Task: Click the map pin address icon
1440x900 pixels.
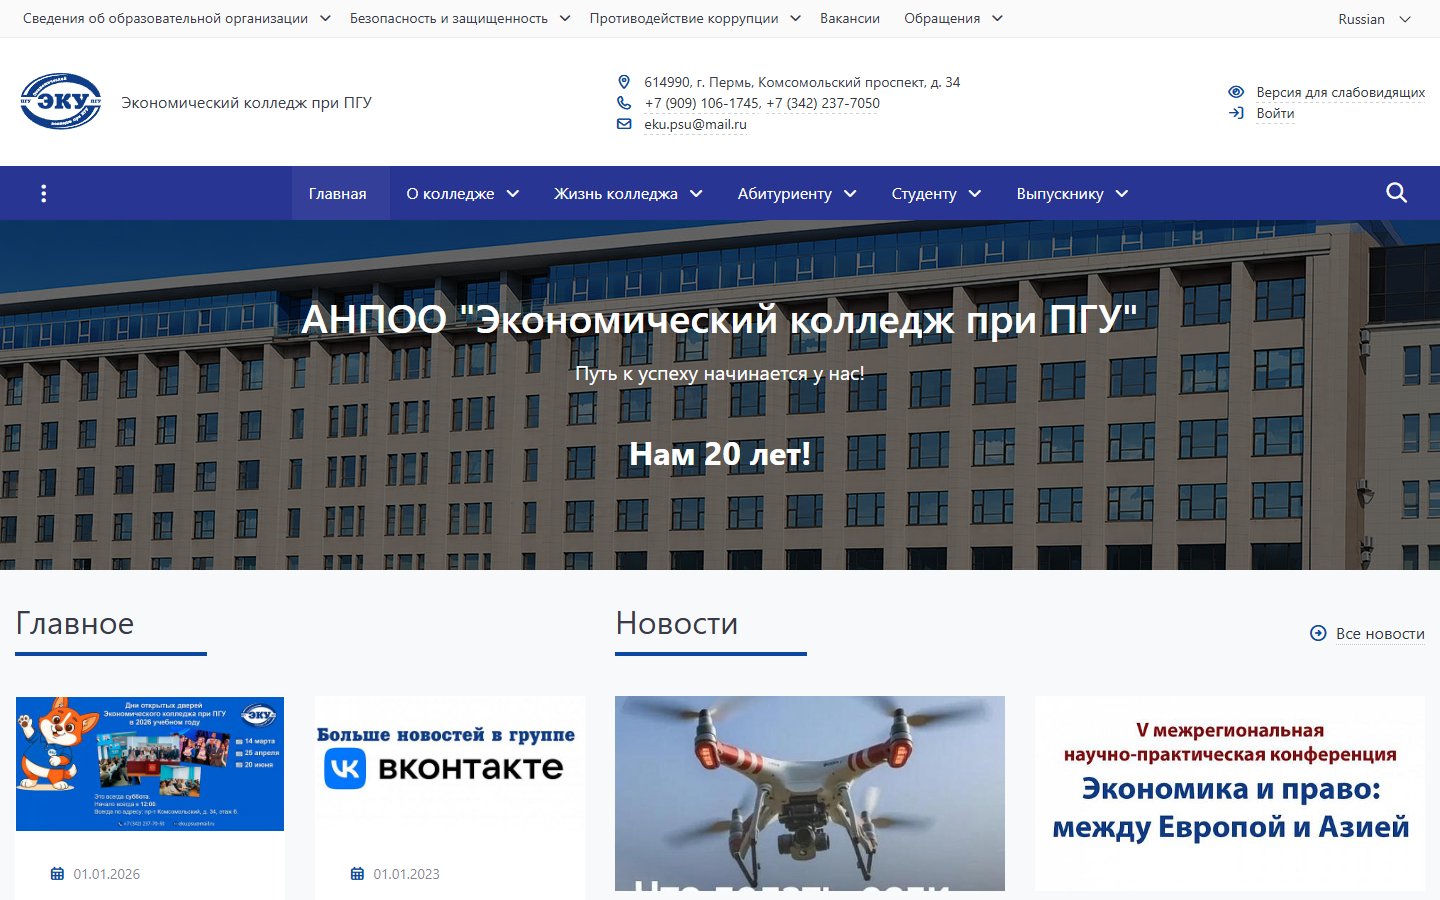Action: [x=624, y=82]
